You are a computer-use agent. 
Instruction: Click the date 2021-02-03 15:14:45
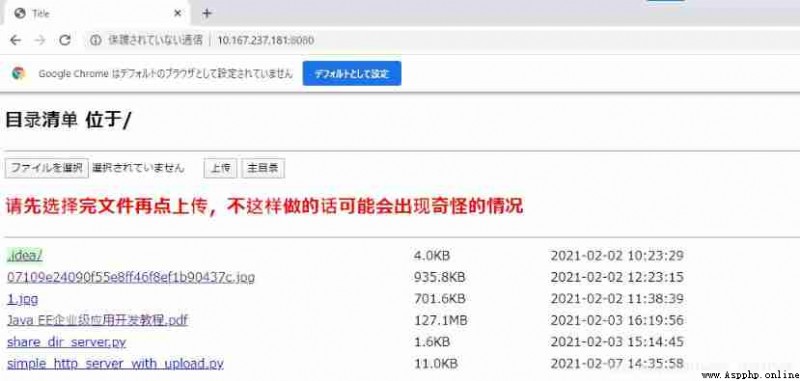click(x=617, y=342)
